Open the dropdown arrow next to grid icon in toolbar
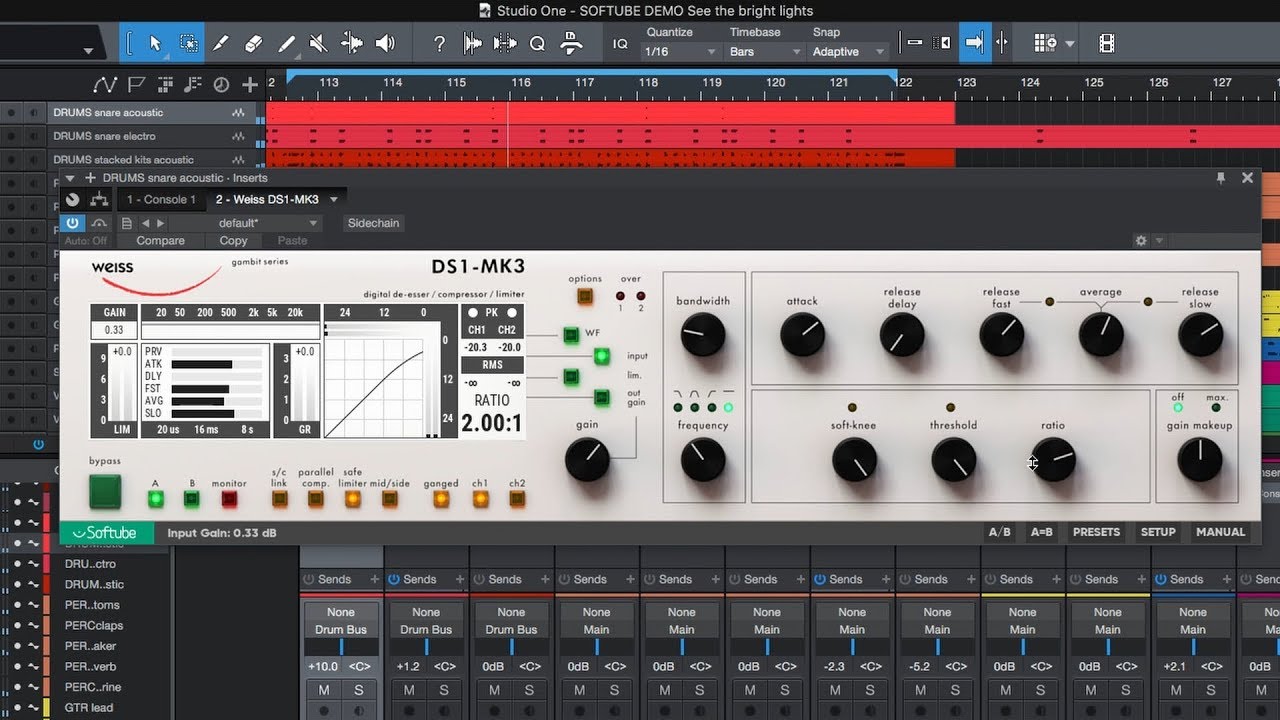This screenshot has height=720, width=1280. click(1070, 44)
